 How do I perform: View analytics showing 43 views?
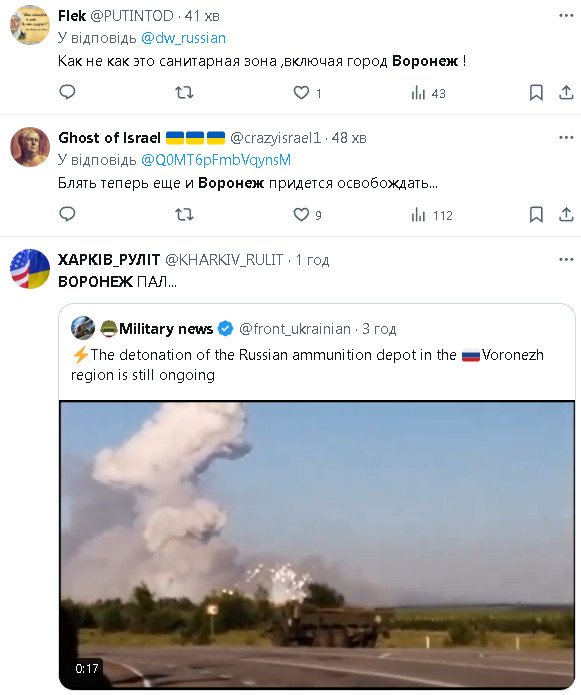tap(428, 93)
